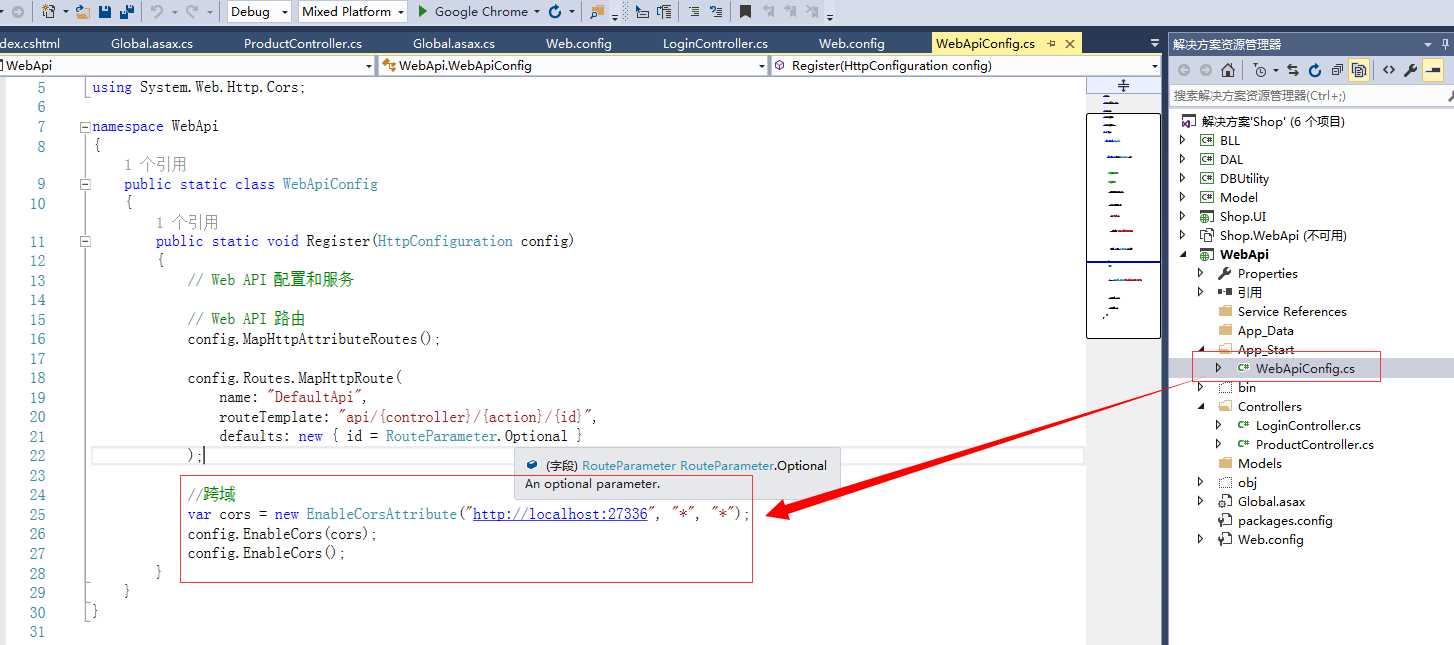Collapse the Register method outlining
The image size is (1454, 645).
tap(85, 241)
